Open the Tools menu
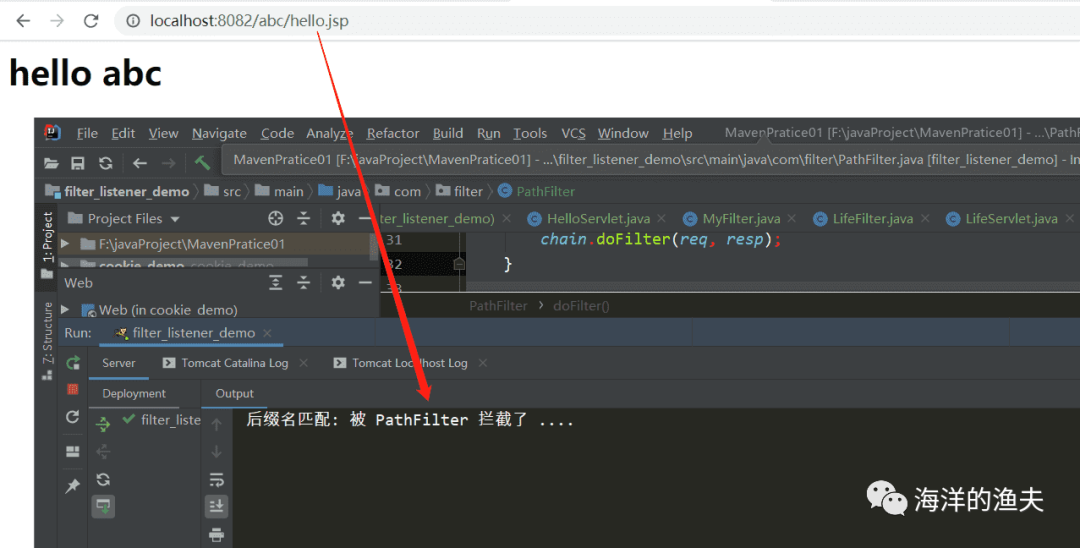1080x548 pixels. tap(530, 134)
